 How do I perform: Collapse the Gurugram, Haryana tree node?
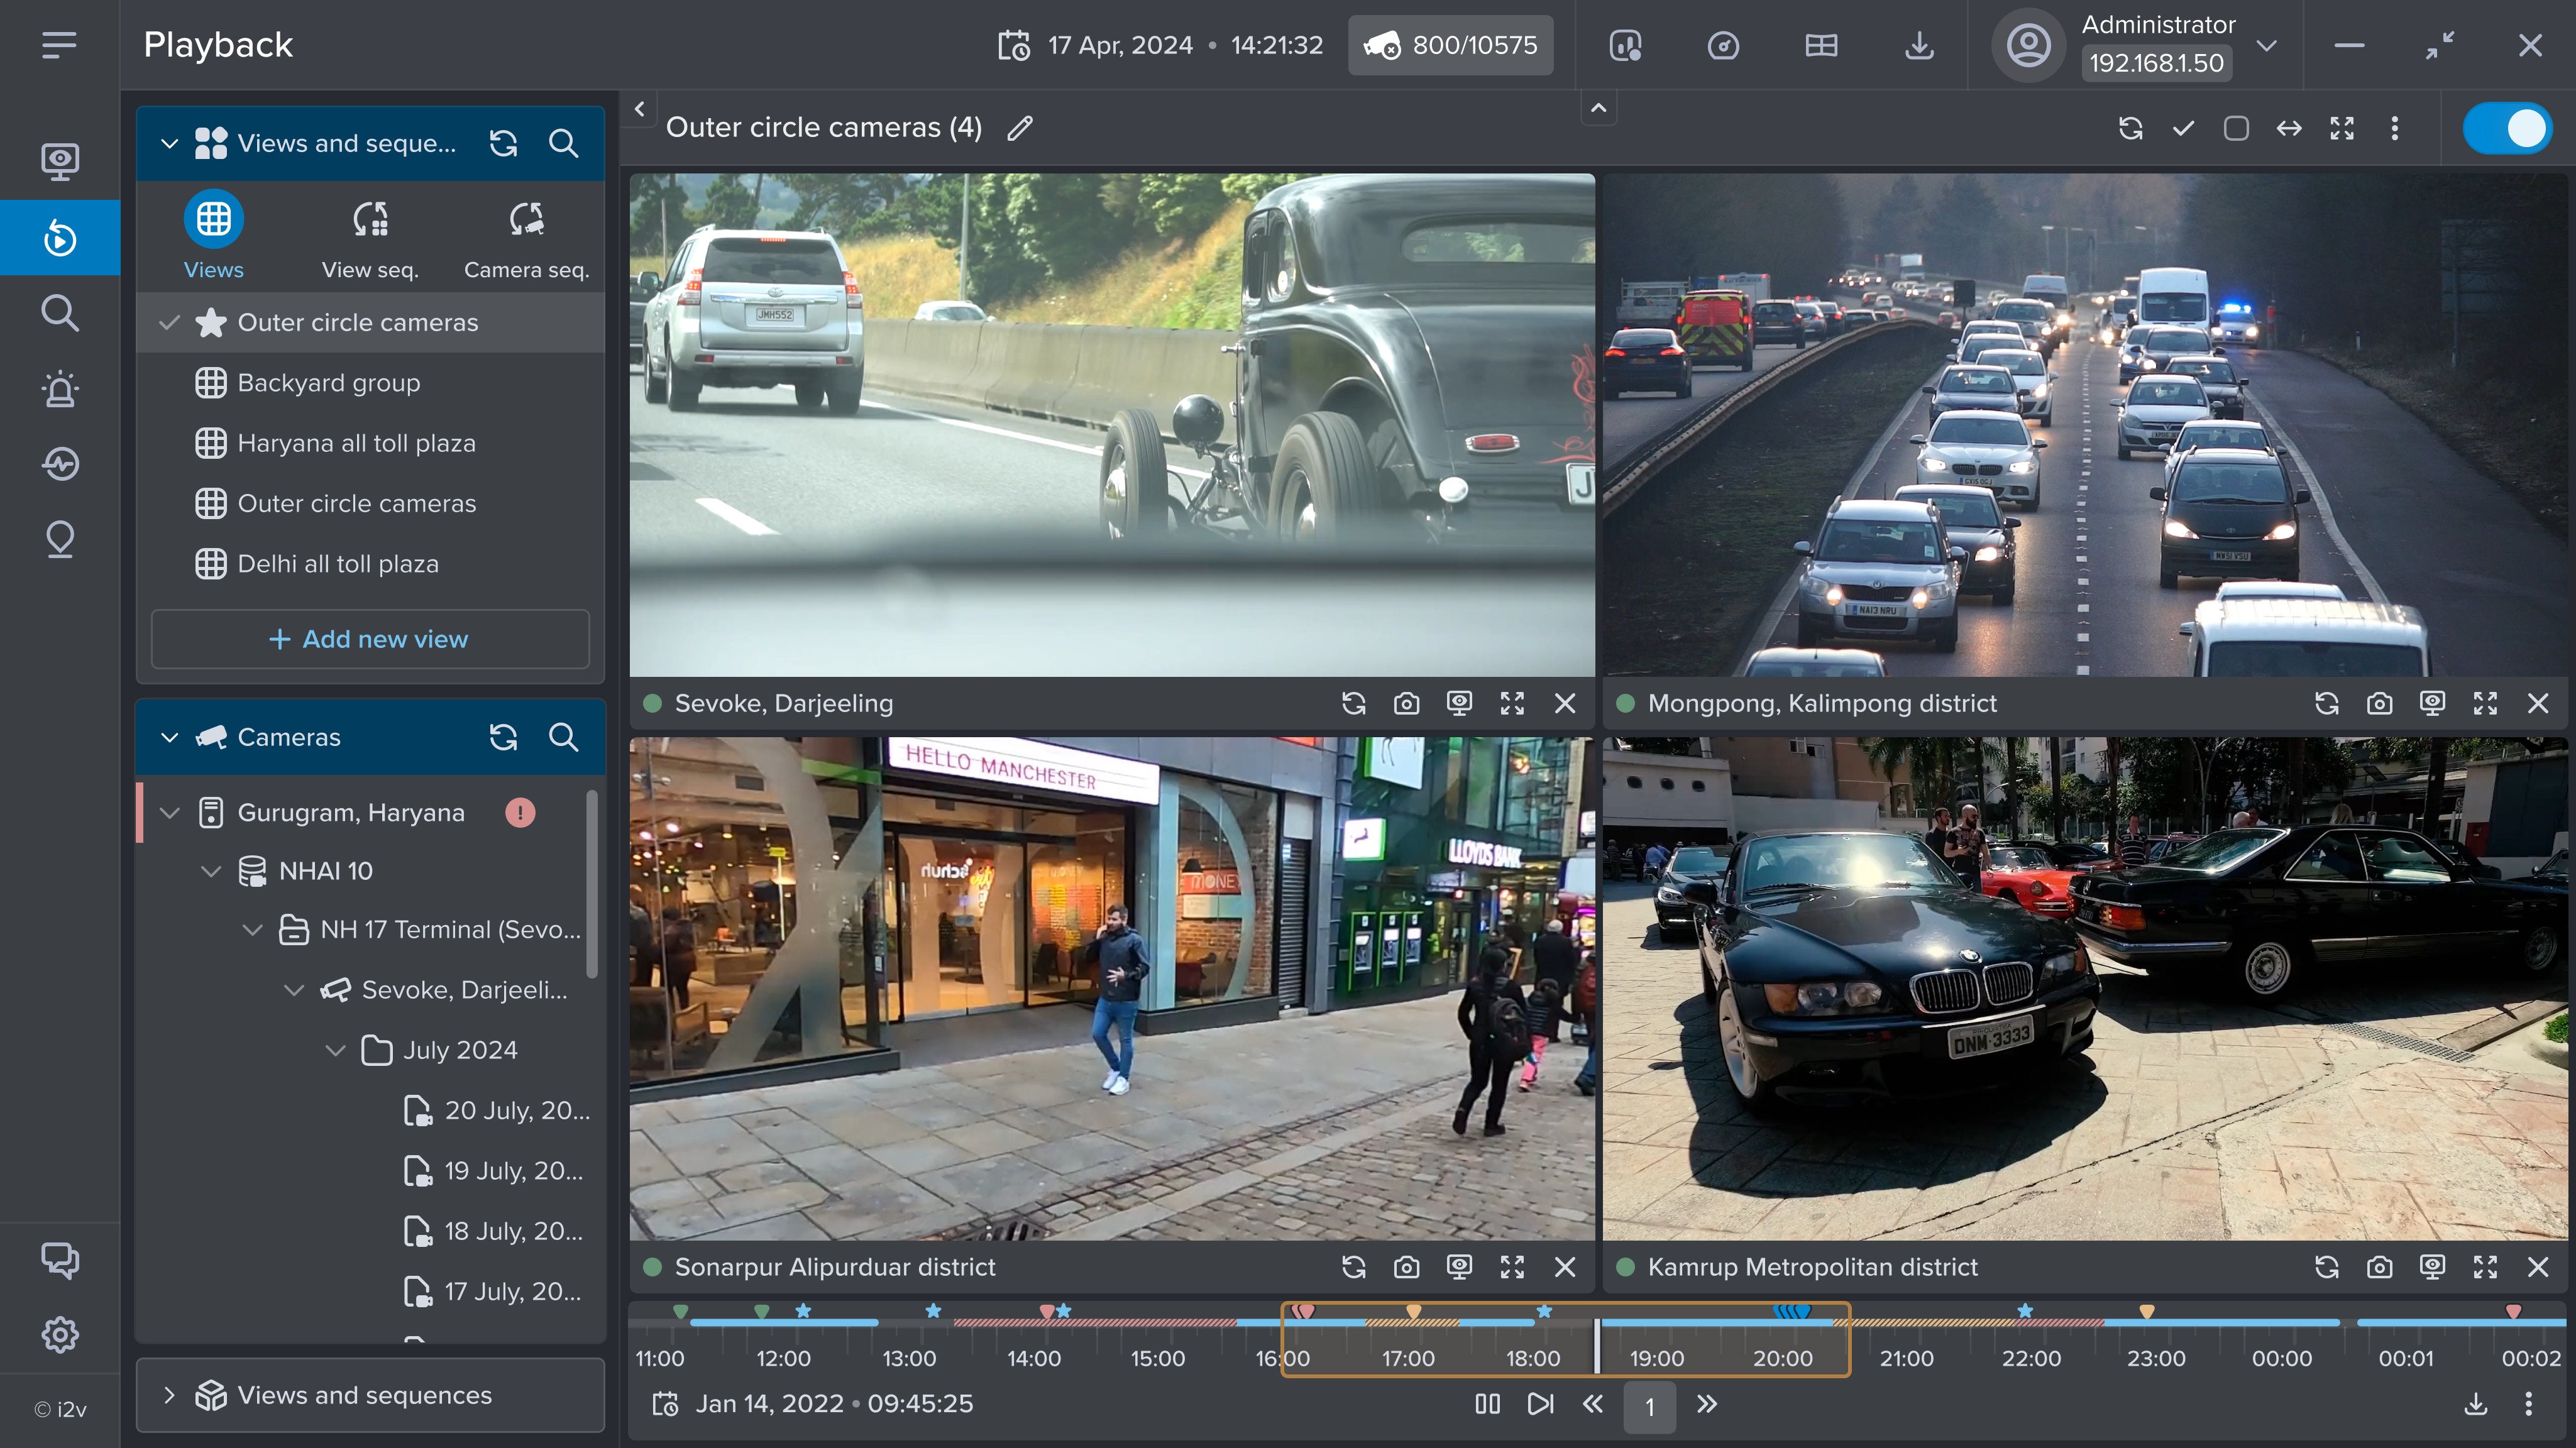click(x=170, y=812)
